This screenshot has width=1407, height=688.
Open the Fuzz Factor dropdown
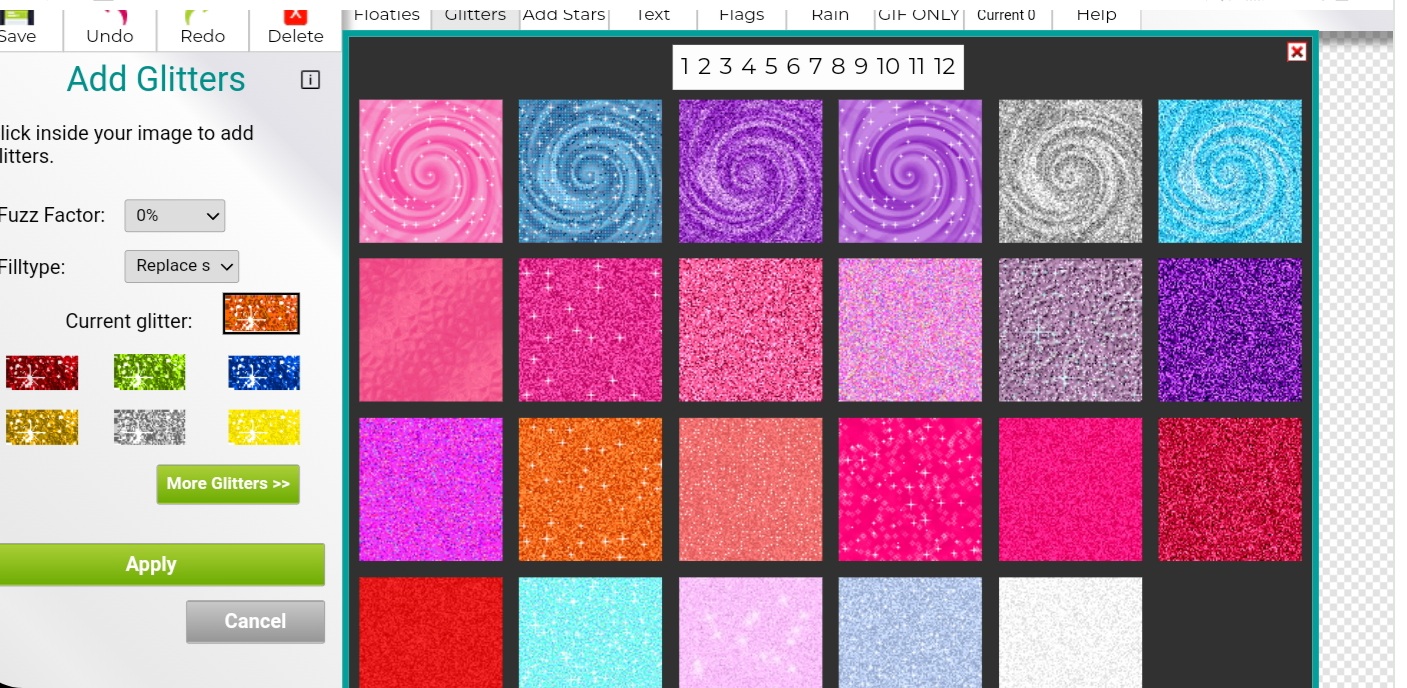tap(174, 215)
